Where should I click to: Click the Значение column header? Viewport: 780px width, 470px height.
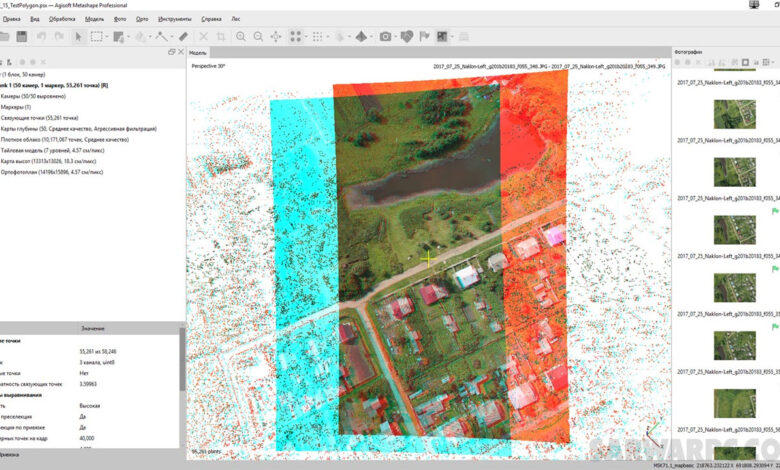point(93,328)
